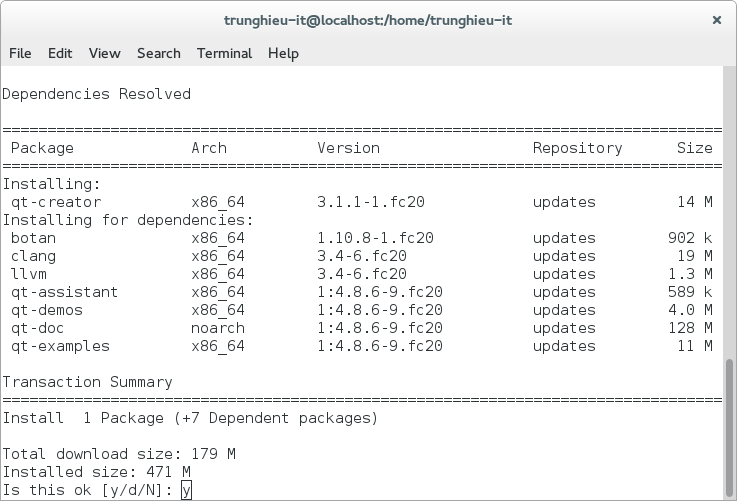Click the 589 k size value

[x=690, y=292]
